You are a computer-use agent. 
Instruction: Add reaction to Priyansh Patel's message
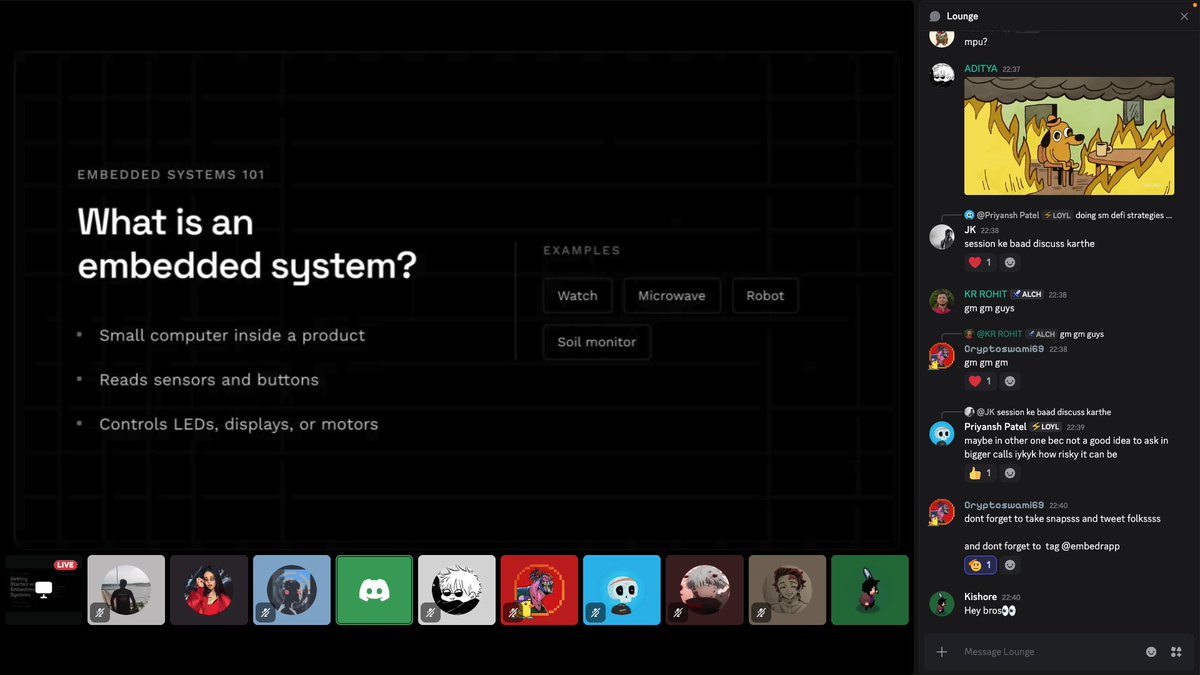click(1010, 473)
